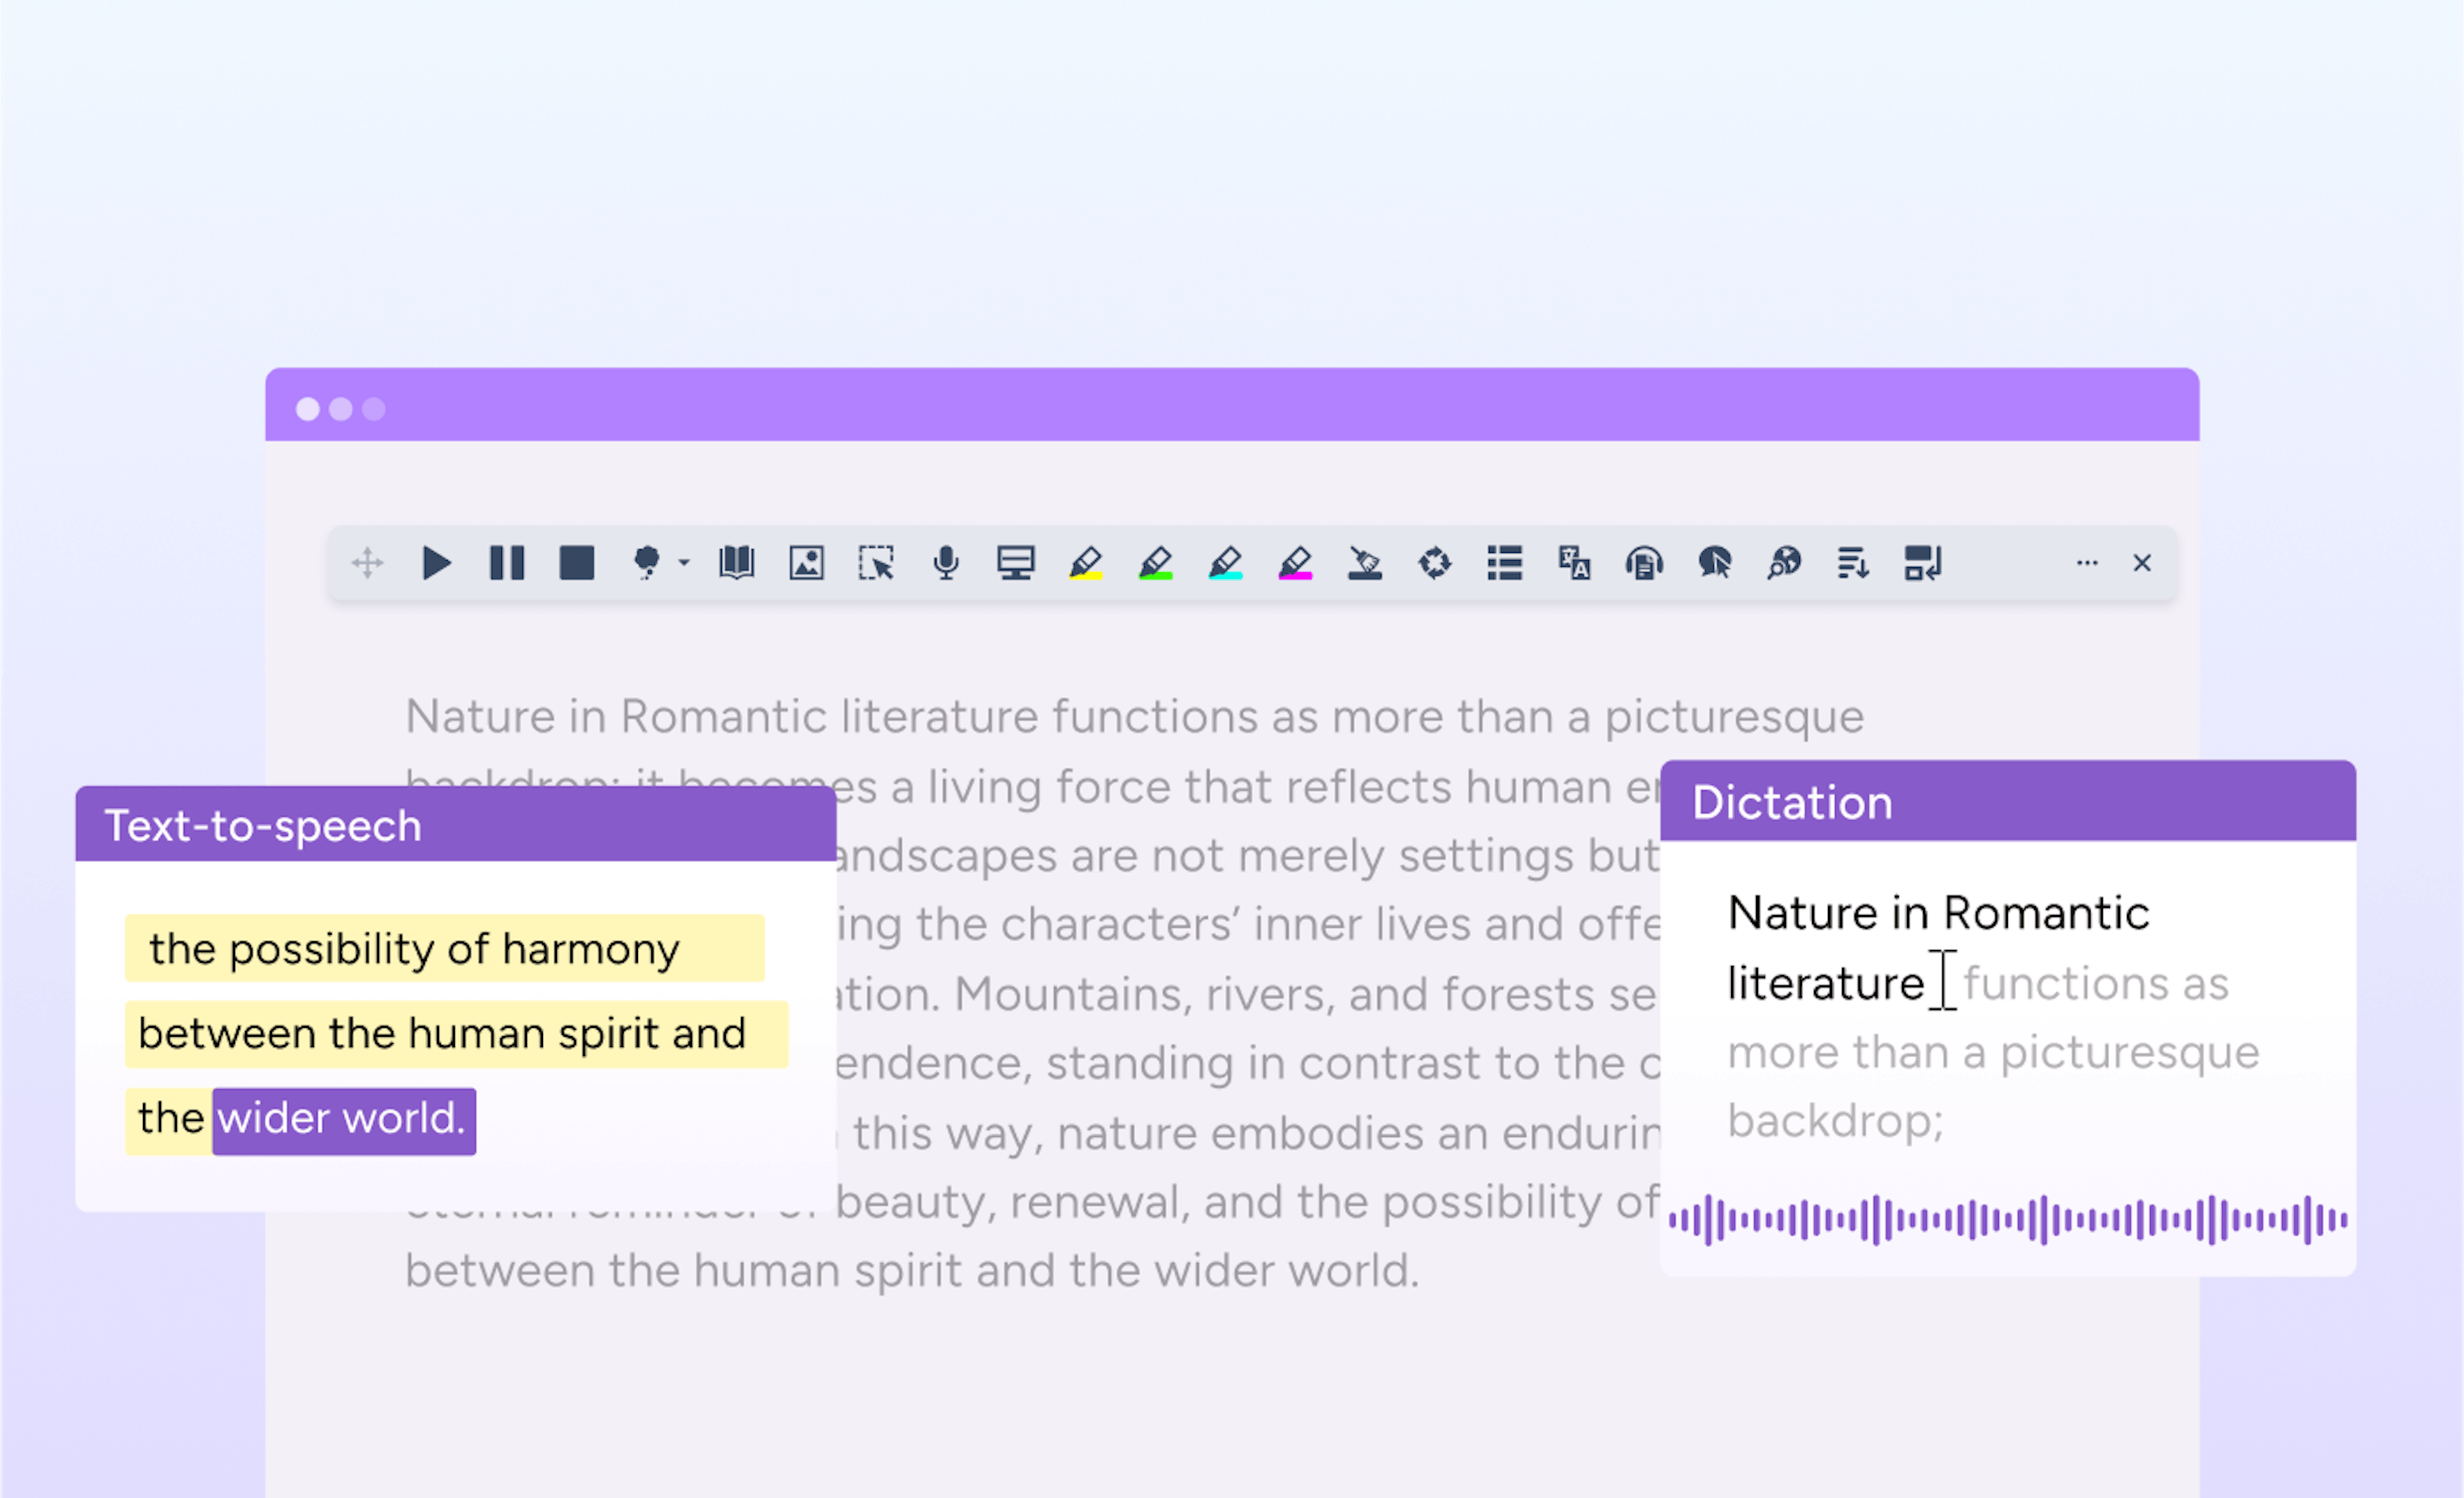Launch the screenshot reader tool
Viewport: 2464px width, 1498px height.
click(x=876, y=563)
